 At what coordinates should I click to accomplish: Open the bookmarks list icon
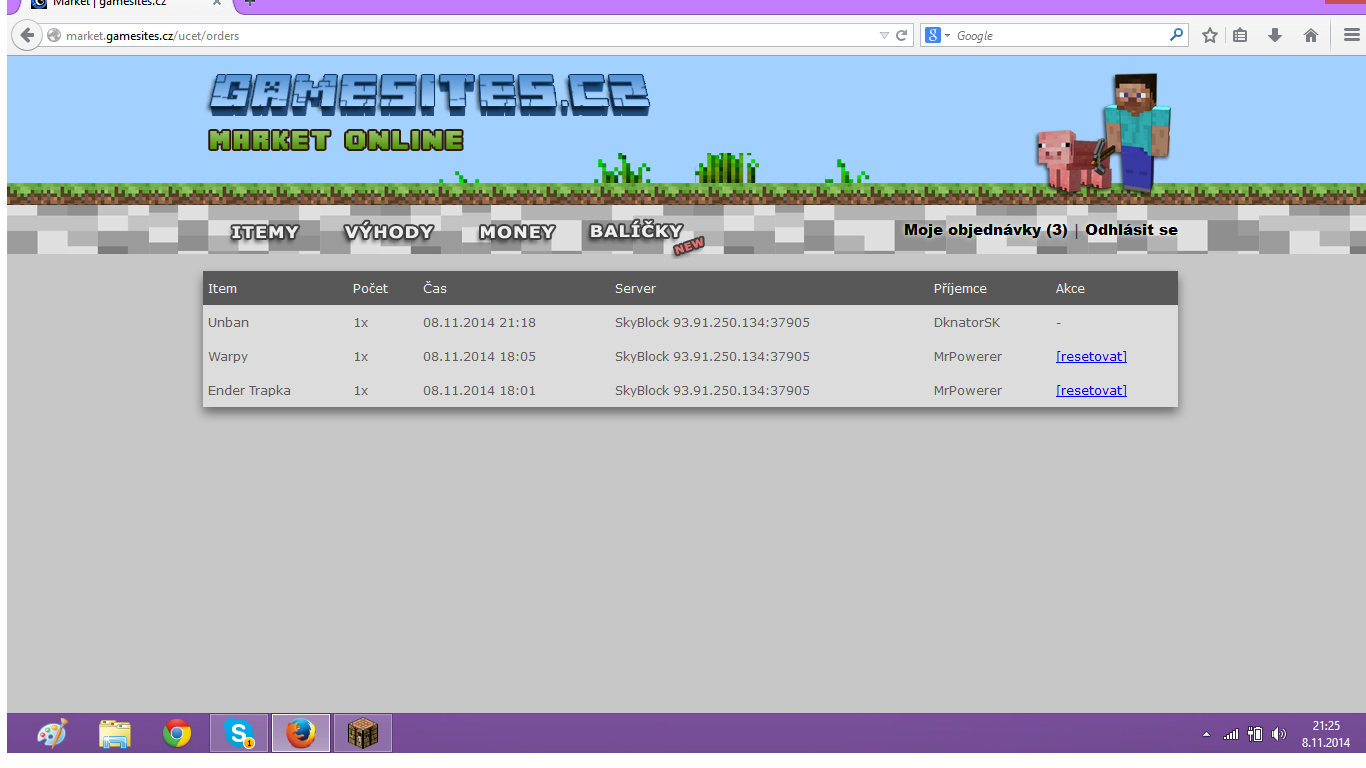(x=1240, y=35)
